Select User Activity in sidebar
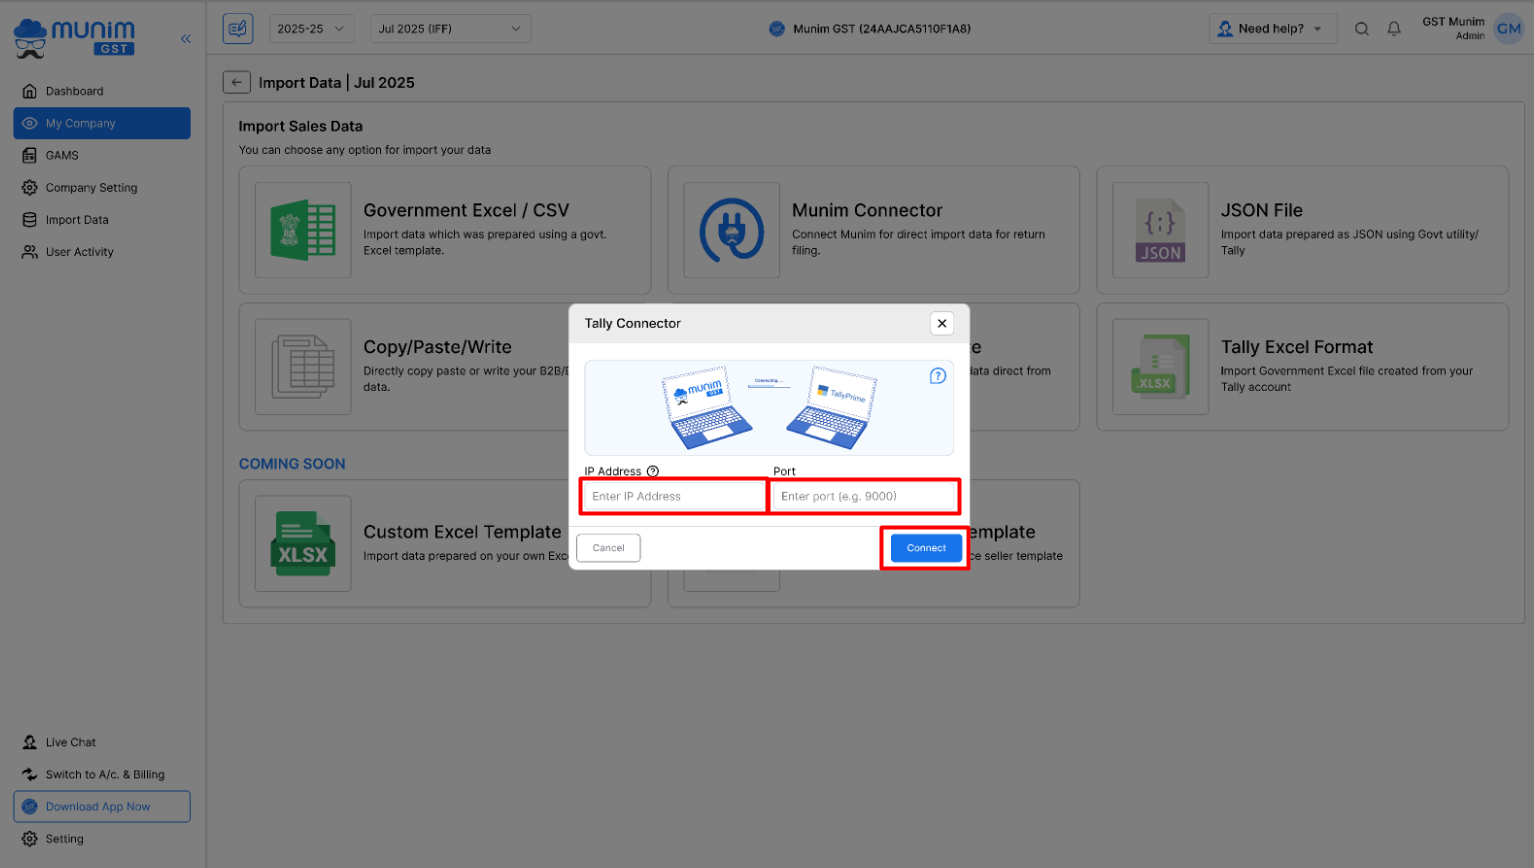This screenshot has width=1534, height=868. 79,252
